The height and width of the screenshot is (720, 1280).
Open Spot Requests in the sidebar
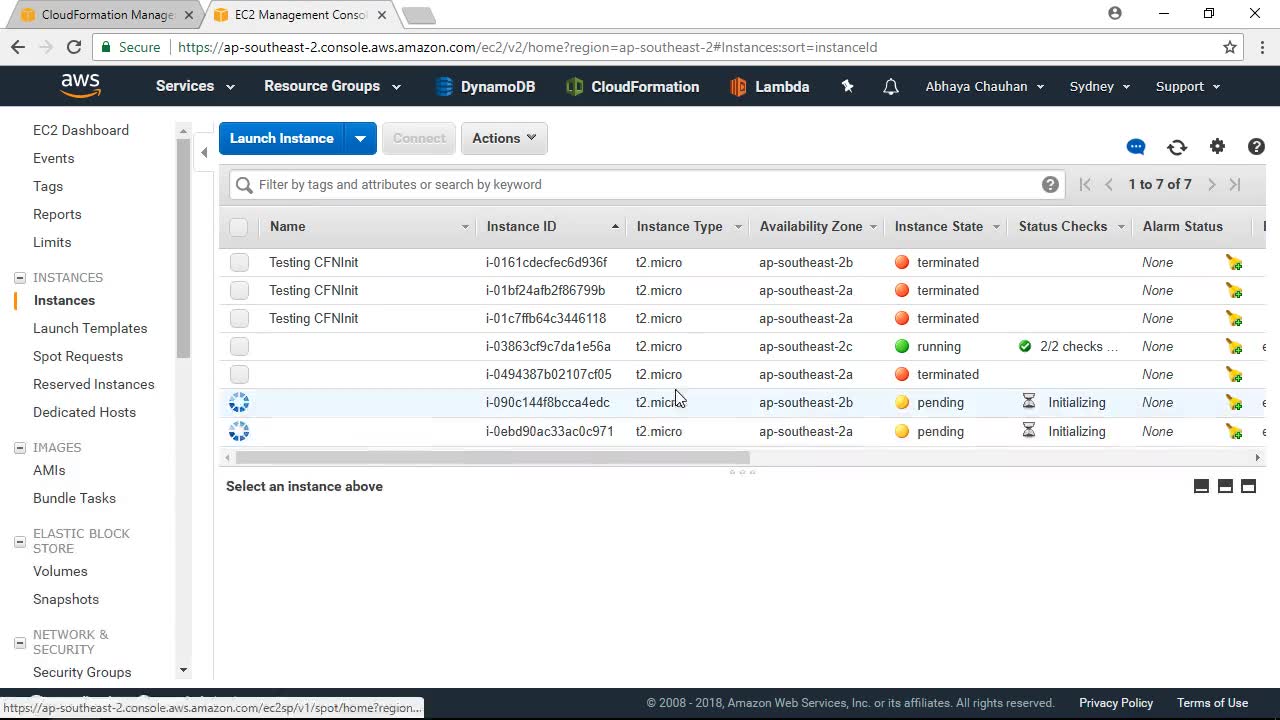pos(78,356)
